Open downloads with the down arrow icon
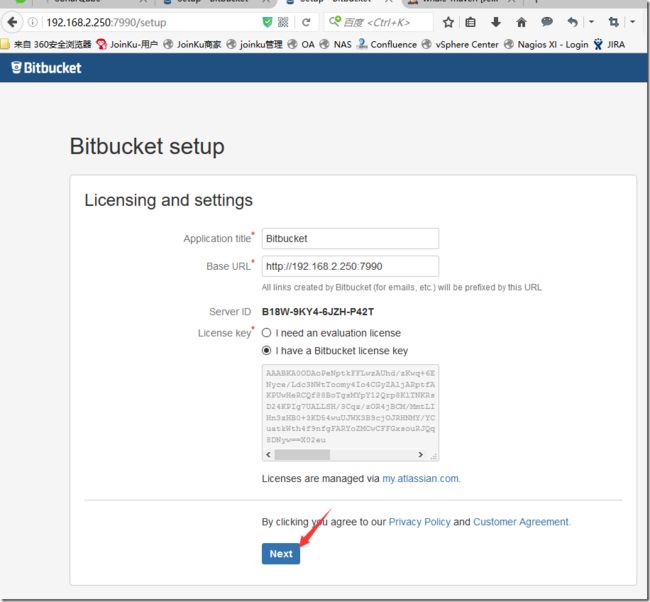This screenshot has height=602, width=650. tap(495, 22)
